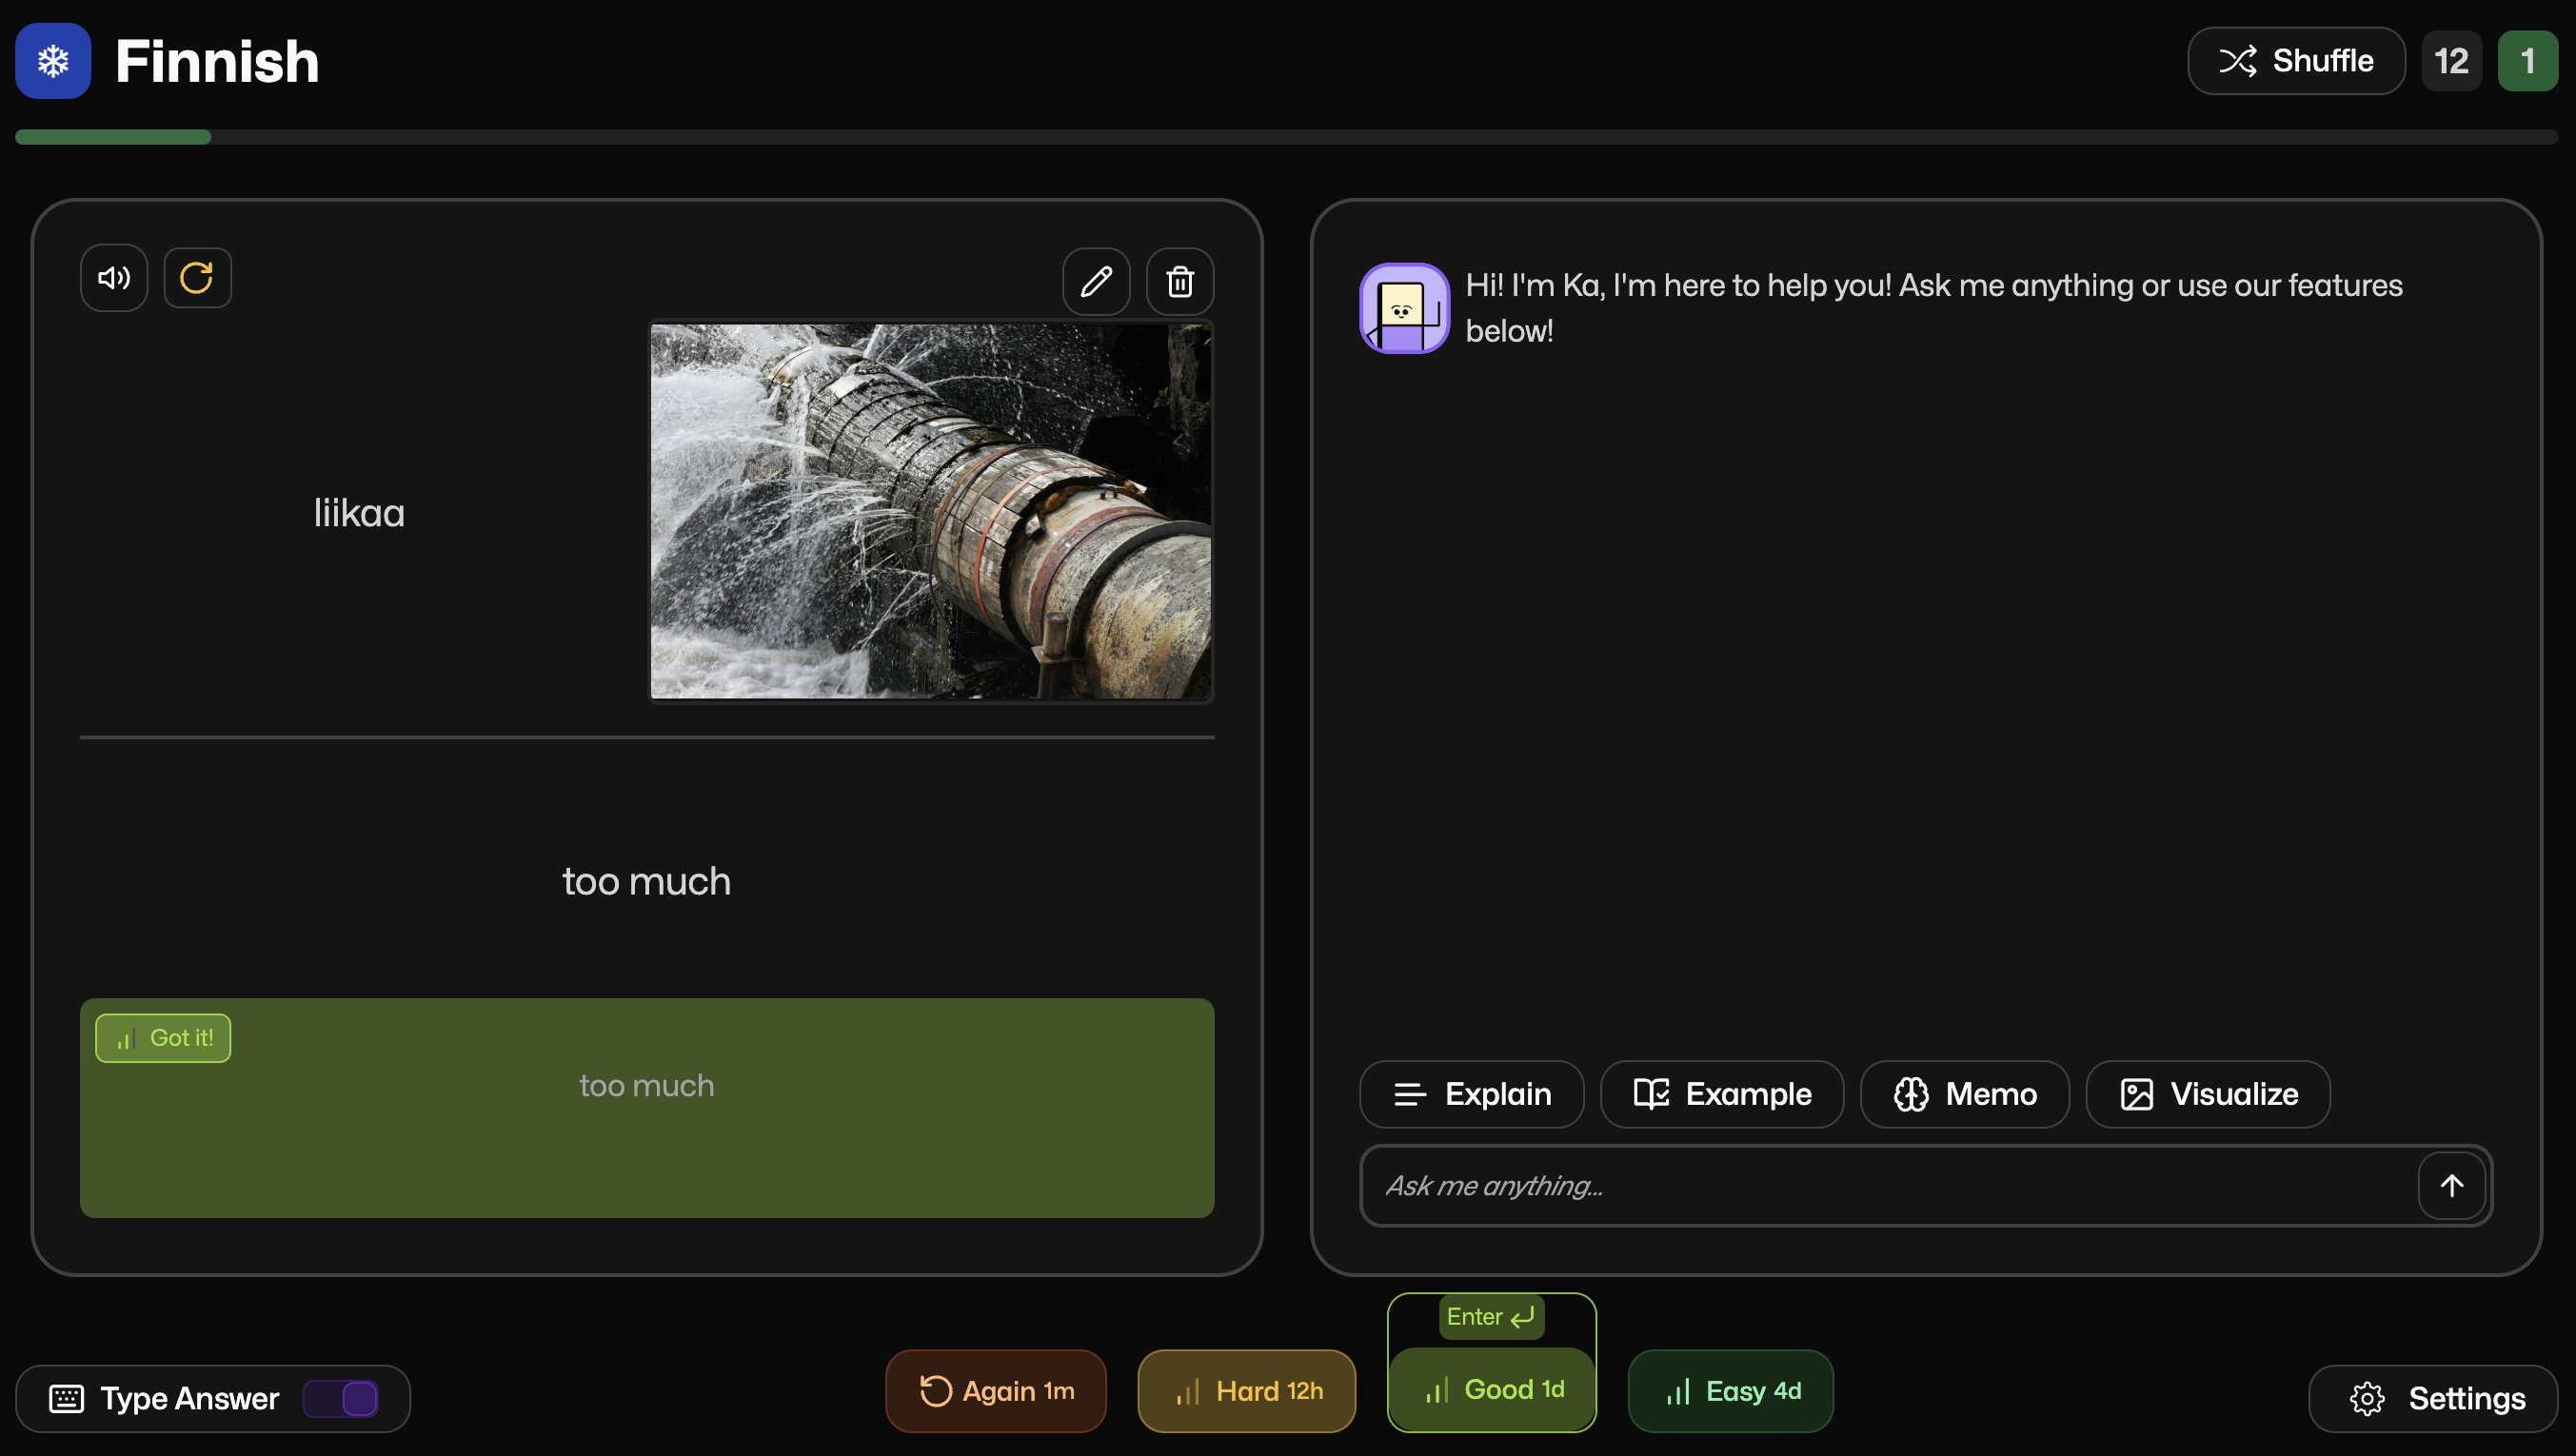This screenshot has height=1456, width=2576.
Task: Shuffle the flashcard deck
Action: [x=2295, y=61]
